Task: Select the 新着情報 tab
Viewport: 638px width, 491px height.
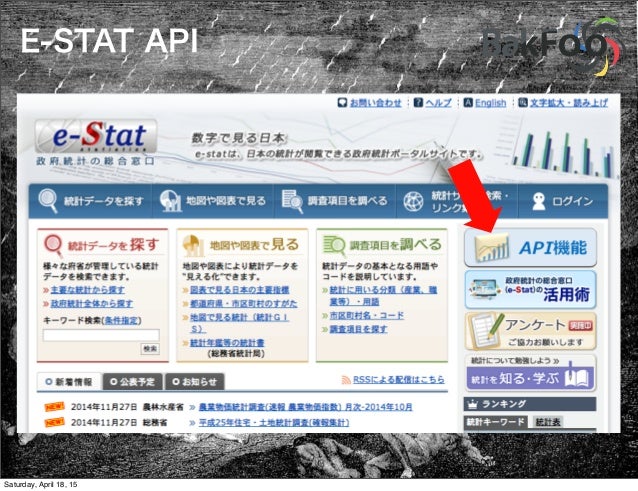Action: point(69,382)
